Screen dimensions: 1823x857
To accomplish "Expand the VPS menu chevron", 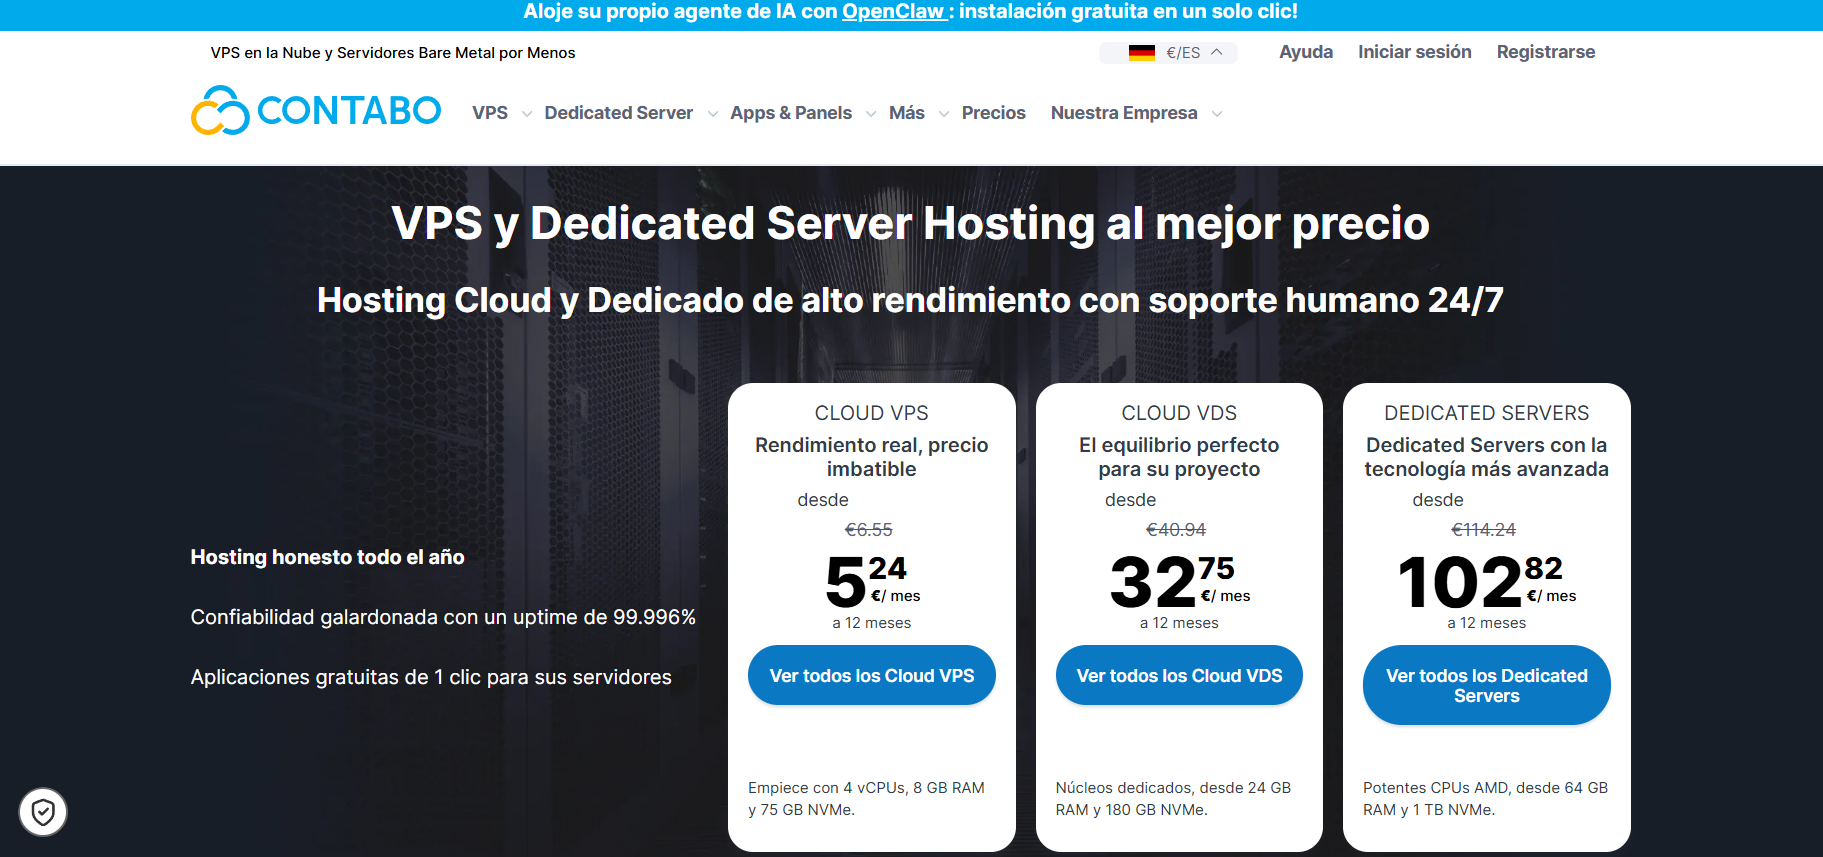I will (527, 114).
